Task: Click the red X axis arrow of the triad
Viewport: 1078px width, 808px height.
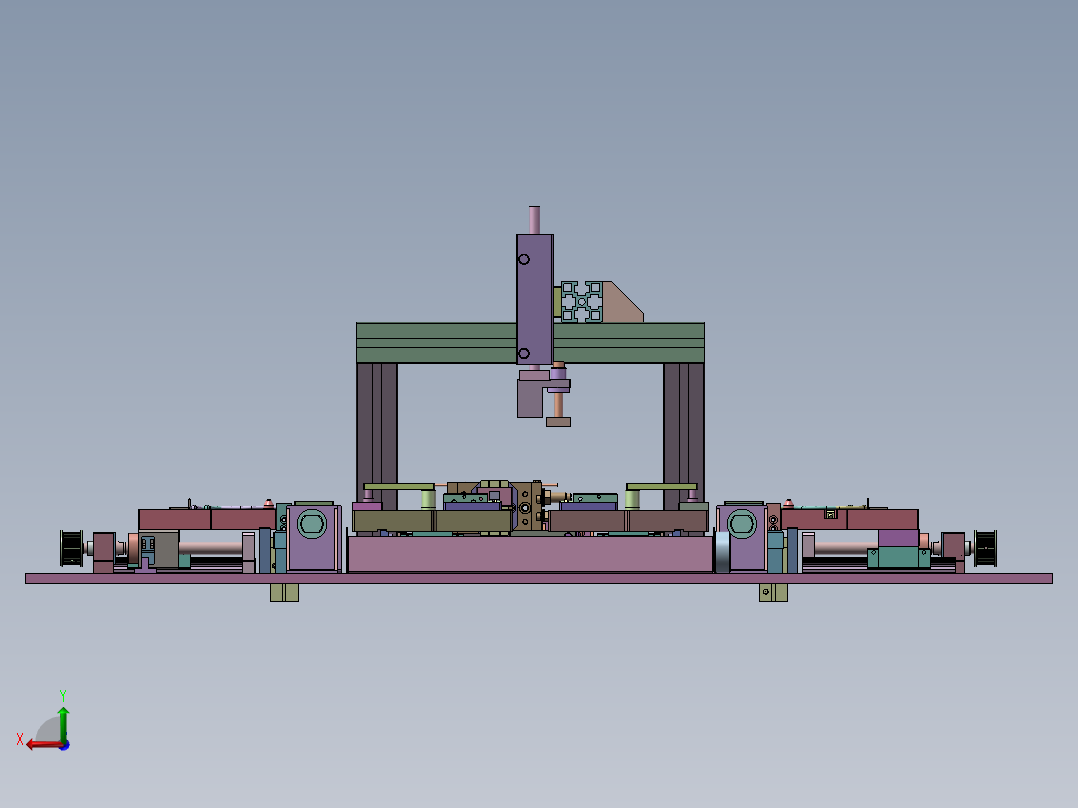Action: tap(45, 745)
